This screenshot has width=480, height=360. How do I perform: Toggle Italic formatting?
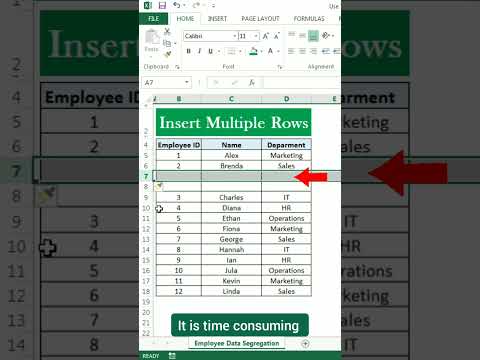(199, 51)
